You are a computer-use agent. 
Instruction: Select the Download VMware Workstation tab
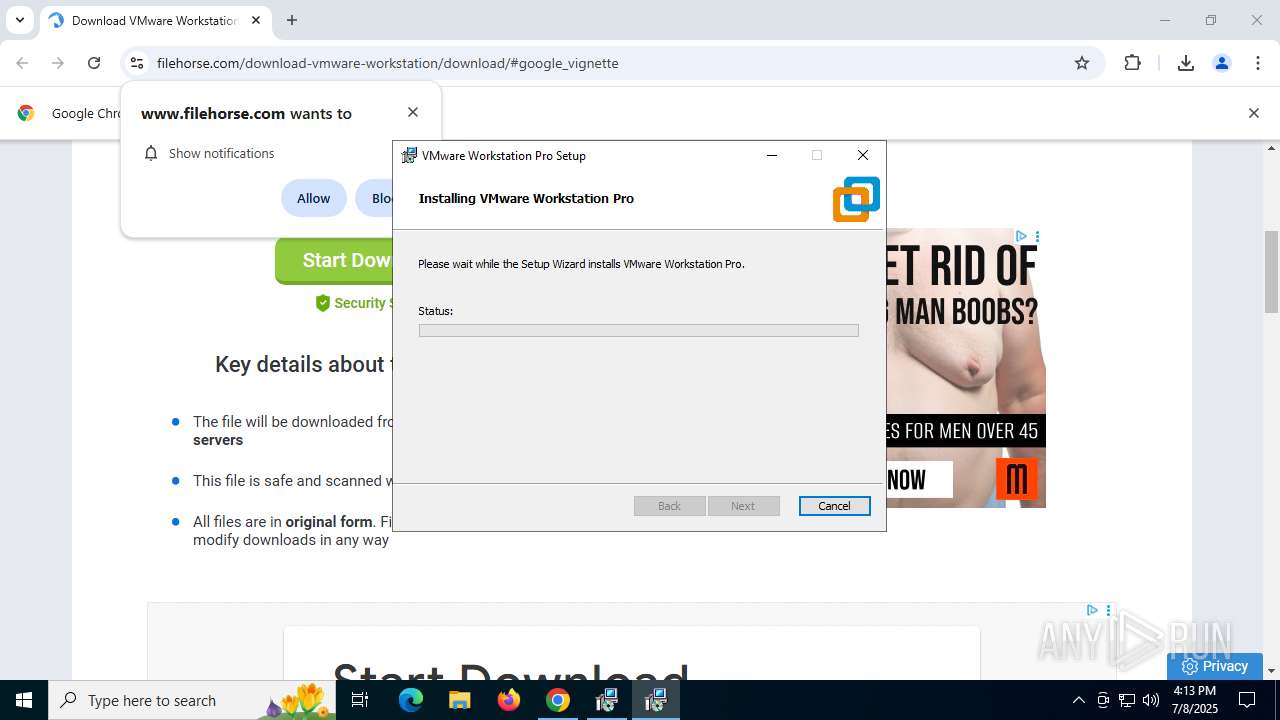pos(155,21)
